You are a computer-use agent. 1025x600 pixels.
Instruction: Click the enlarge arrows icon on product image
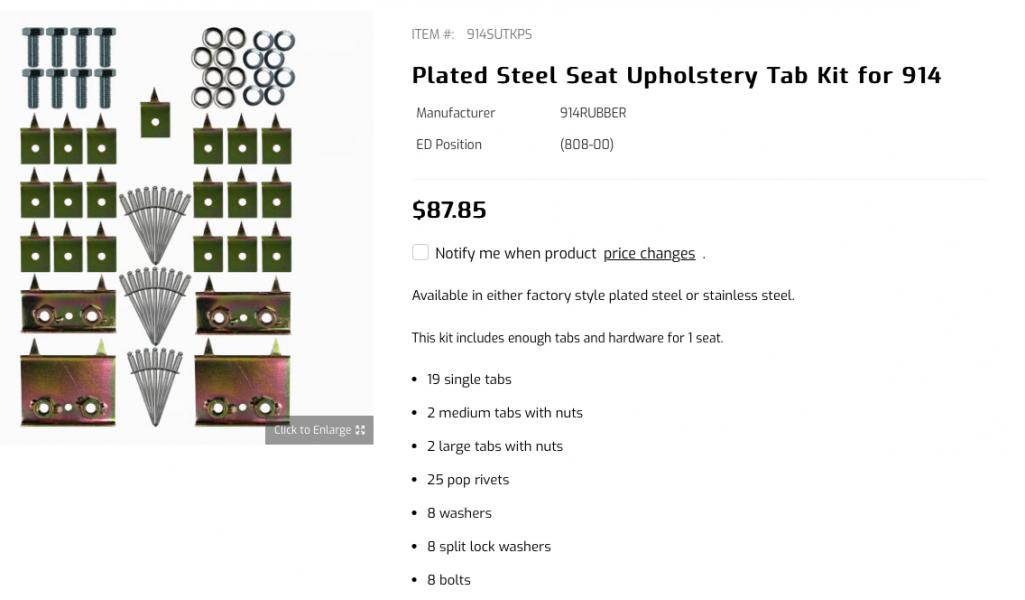(360, 430)
